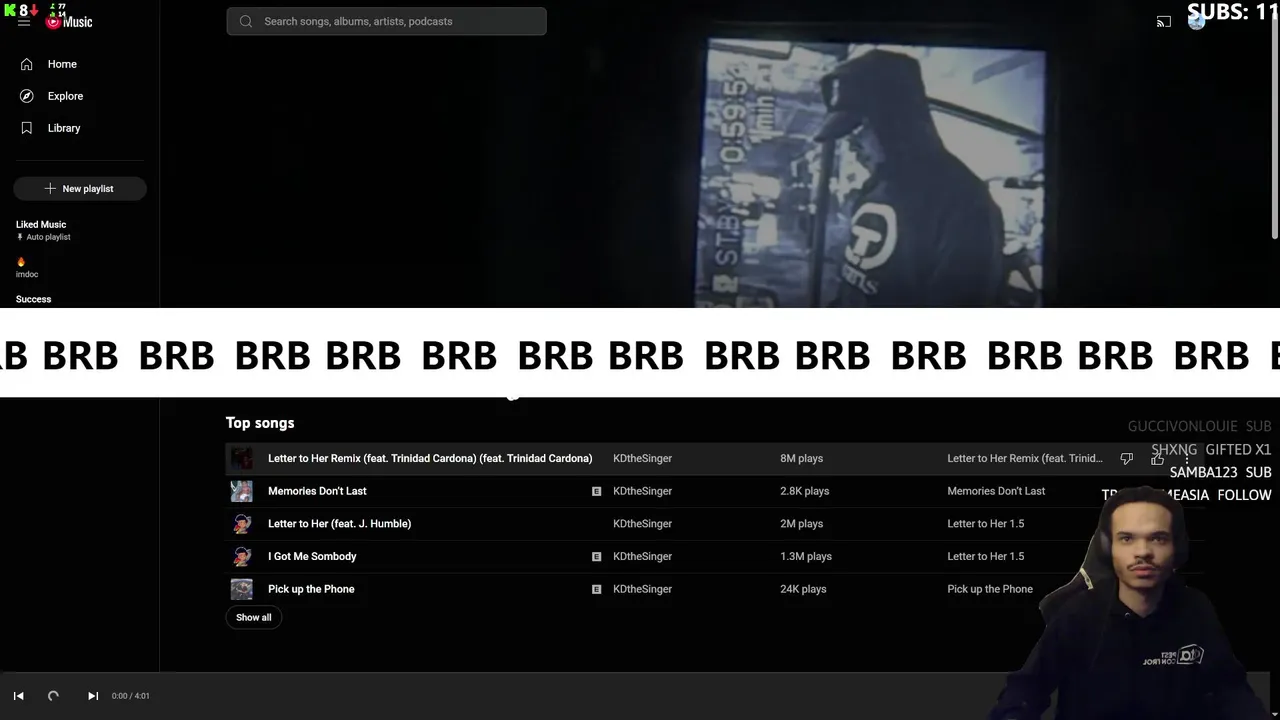Screen dimensions: 1280x720
Task: Create a New playlist
Action: coord(80,188)
